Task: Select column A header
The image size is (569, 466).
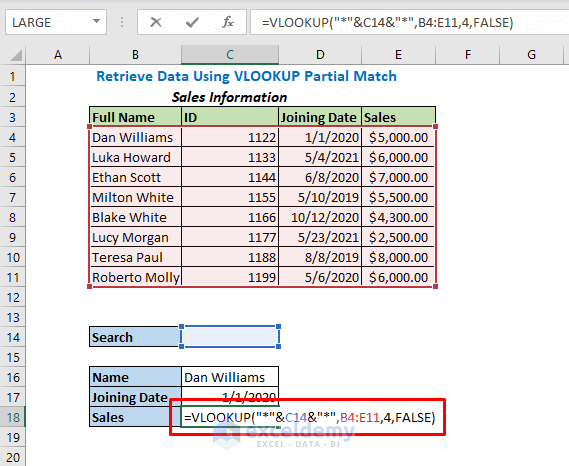Action: click(58, 55)
